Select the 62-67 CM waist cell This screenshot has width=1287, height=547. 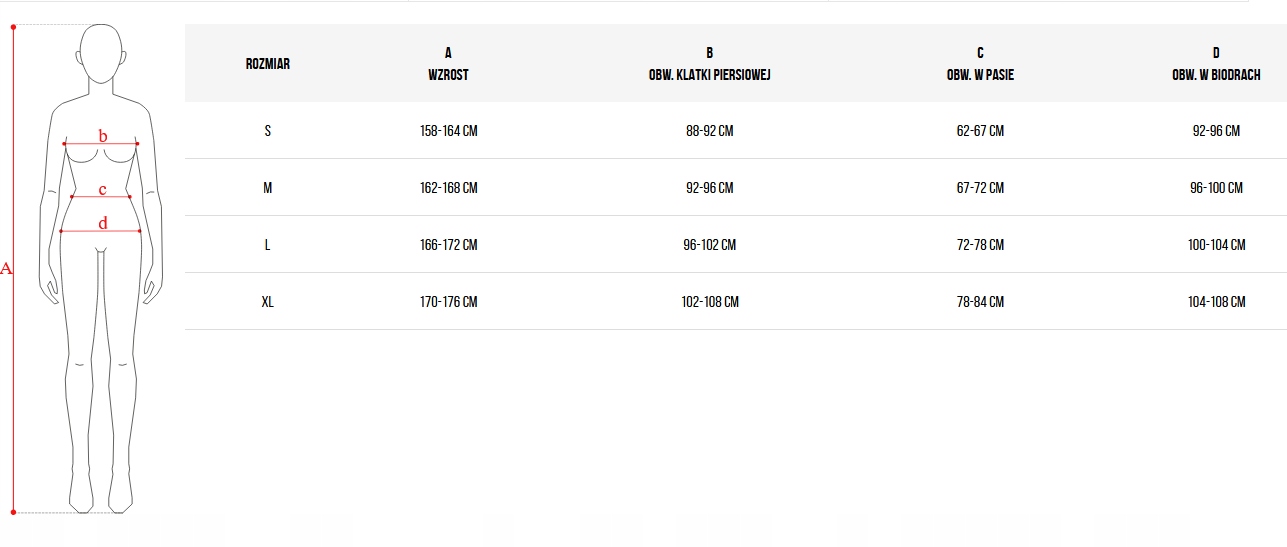point(980,131)
